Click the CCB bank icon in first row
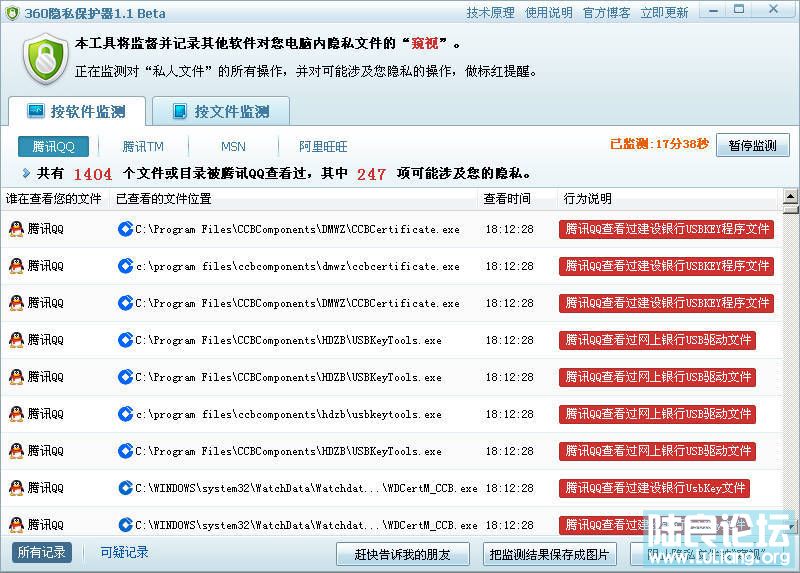 click(125, 229)
